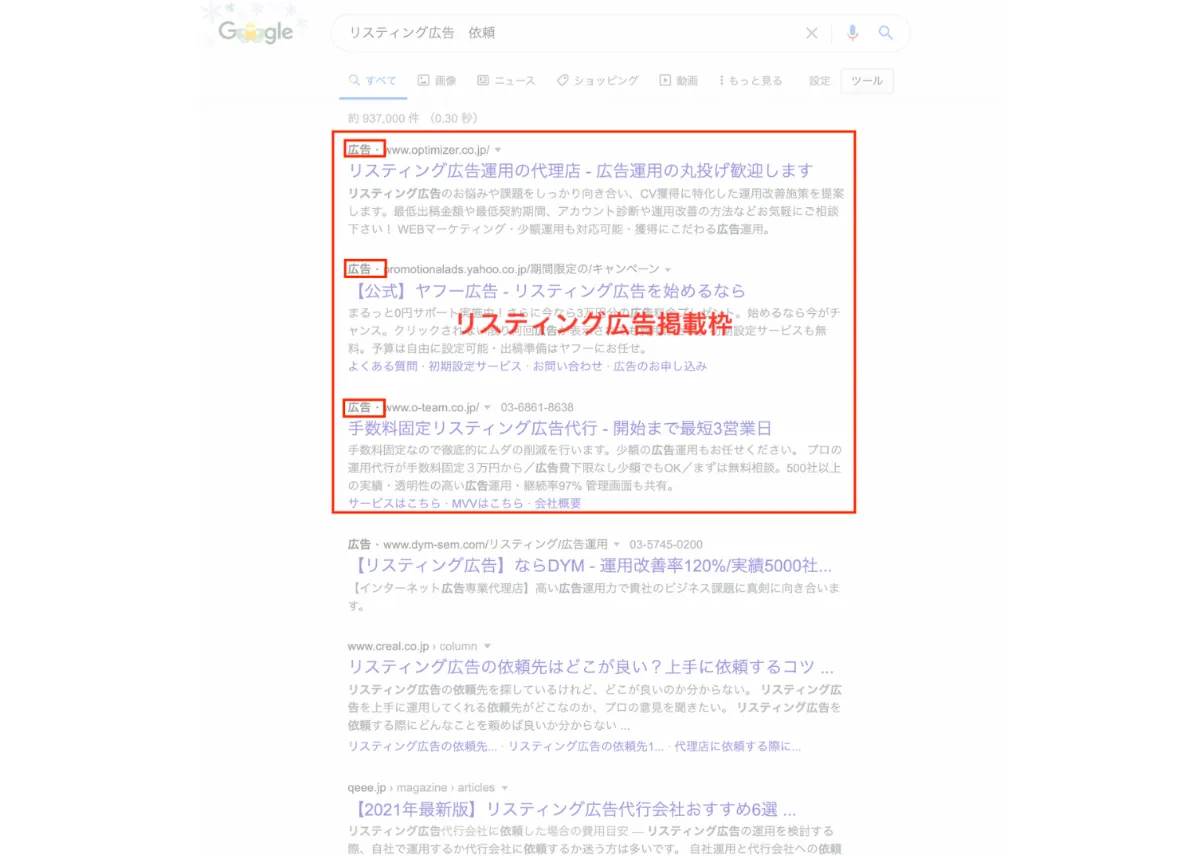
Task: Open the 会社概要 sitelink
Action: pyautogui.click(x=558, y=504)
